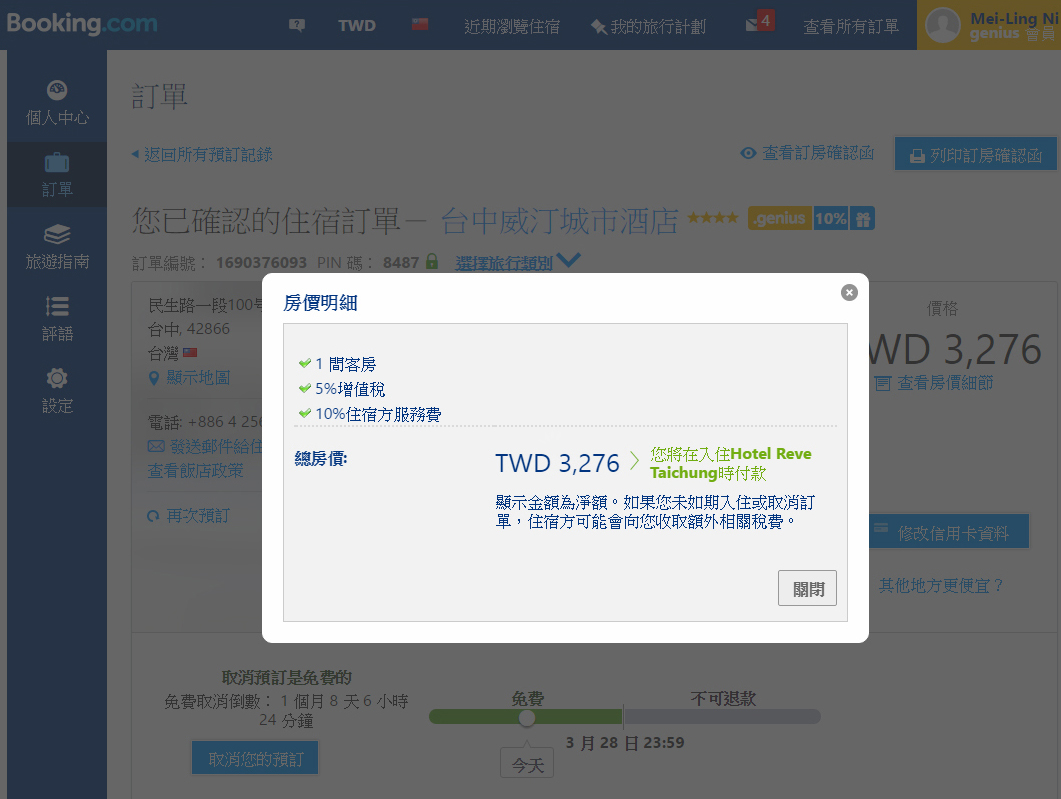Click the 今天 timeline marker label
This screenshot has height=799, width=1061.
[527, 764]
